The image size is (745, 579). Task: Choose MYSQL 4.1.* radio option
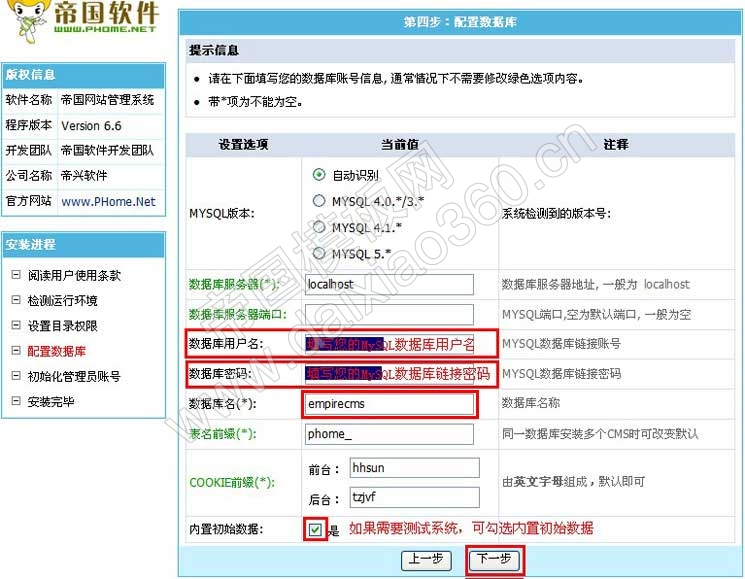(x=319, y=227)
